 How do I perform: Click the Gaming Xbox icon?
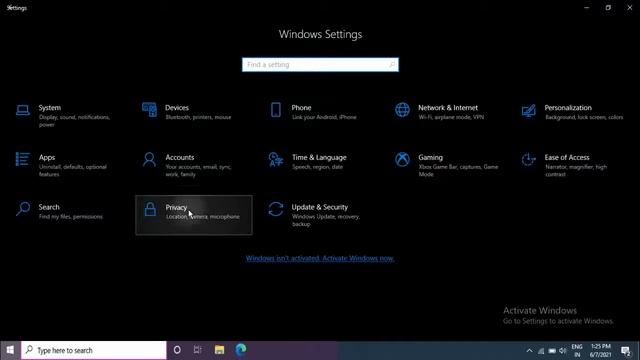402,159
